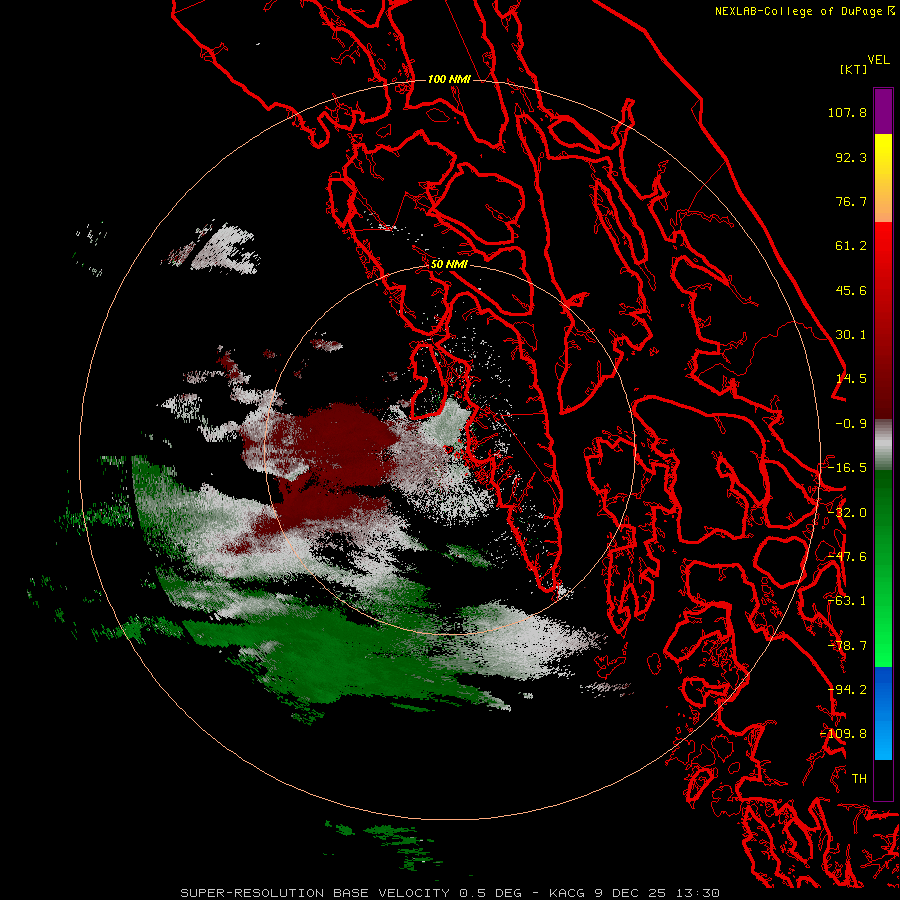Click the -63.1 value on velocity scale
The height and width of the screenshot is (900, 900).
pyautogui.click(x=847, y=601)
